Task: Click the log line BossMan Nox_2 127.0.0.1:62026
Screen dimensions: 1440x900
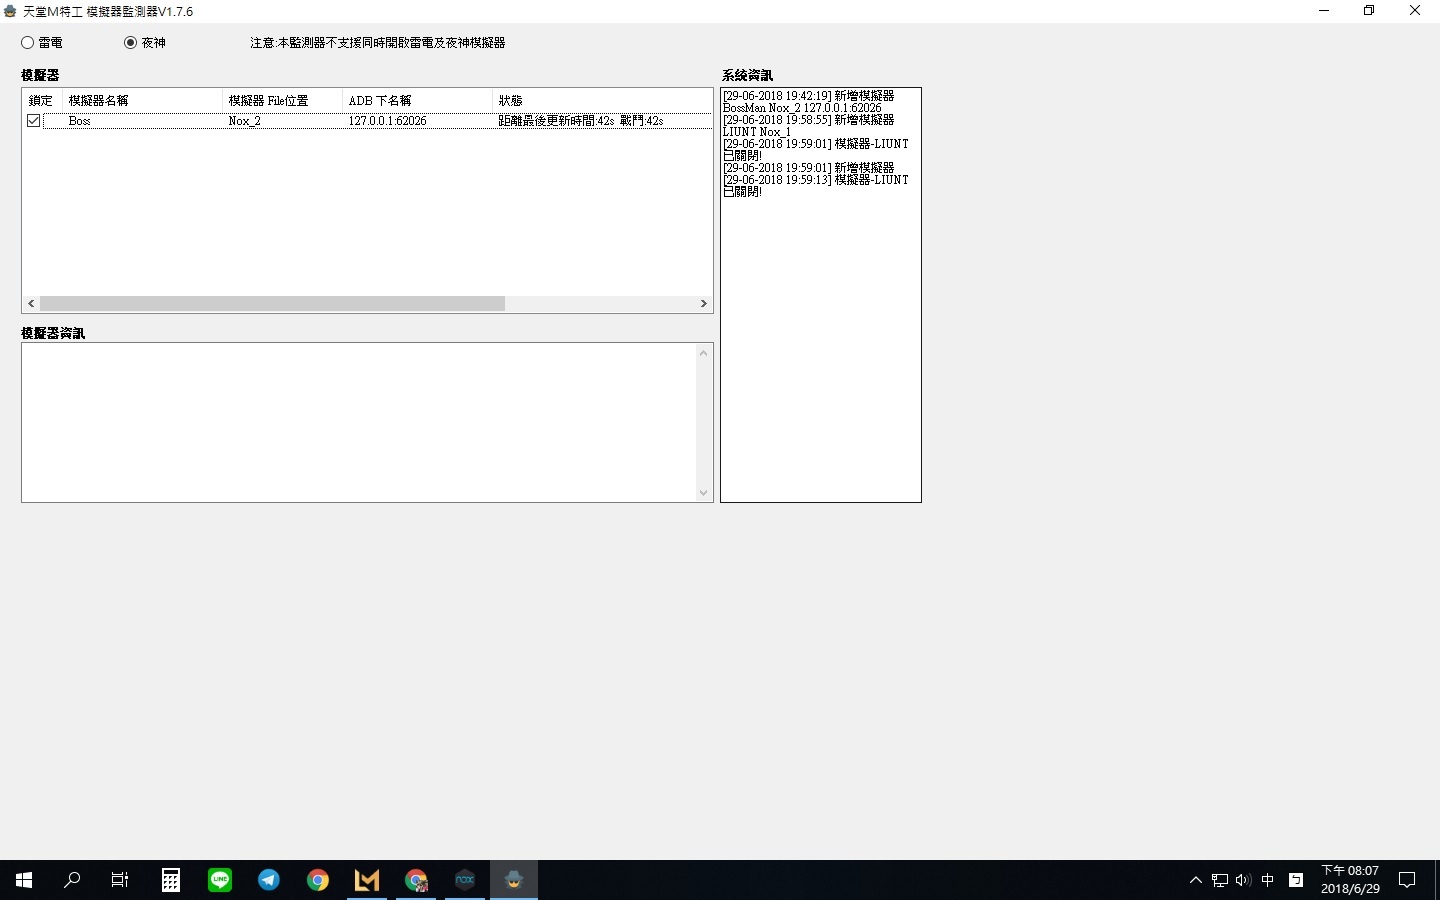Action: click(x=802, y=108)
